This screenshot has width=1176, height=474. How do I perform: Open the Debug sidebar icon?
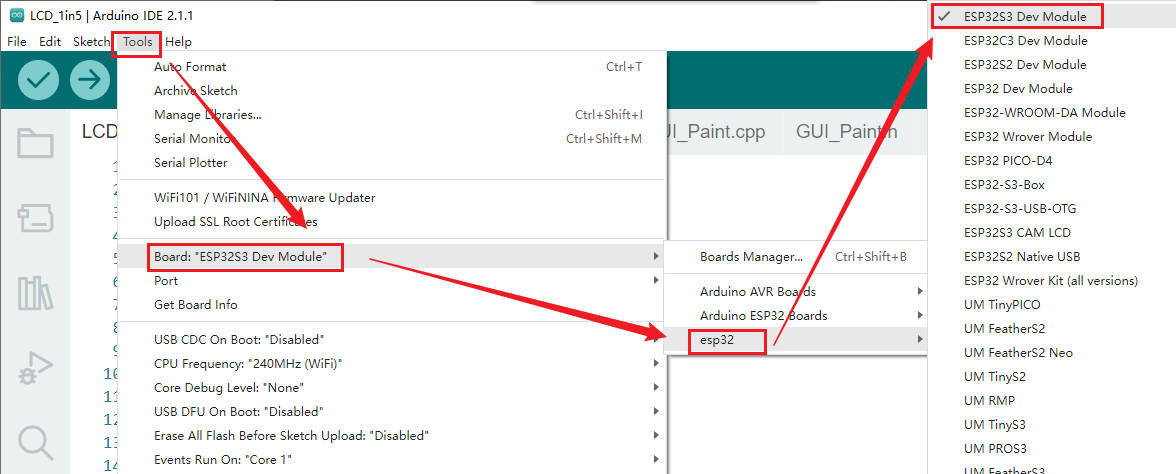[x=35, y=368]
